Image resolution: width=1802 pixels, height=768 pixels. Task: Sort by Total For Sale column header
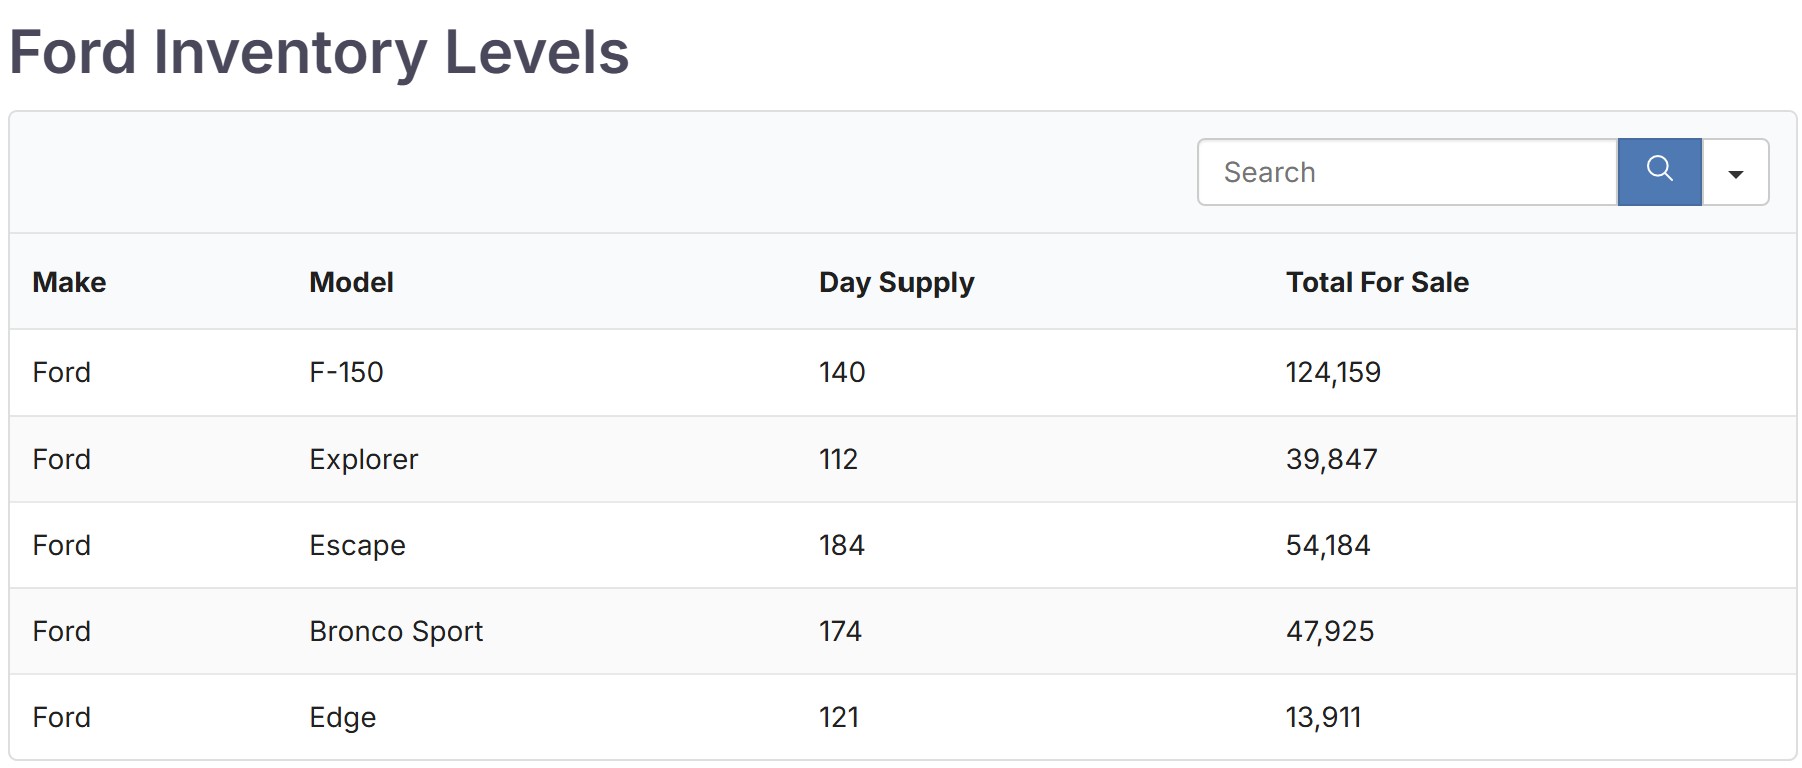click(x=1377, y=283)
